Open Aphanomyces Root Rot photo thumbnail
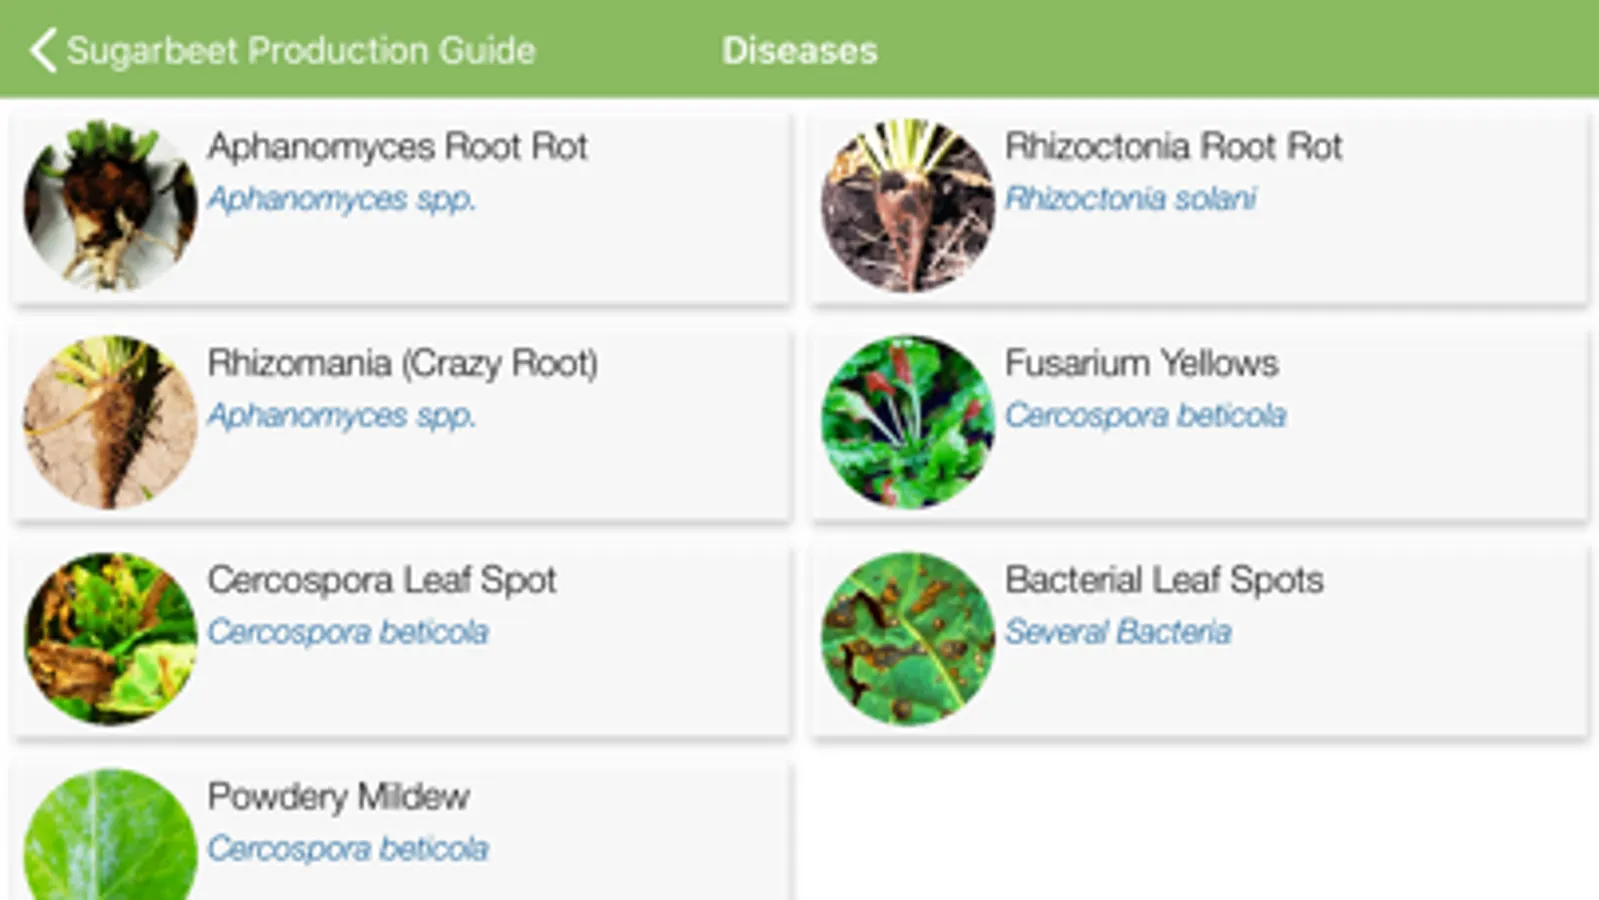Image resolution: width=1599 pixels, height=900 pixels. tap(110, 205)
